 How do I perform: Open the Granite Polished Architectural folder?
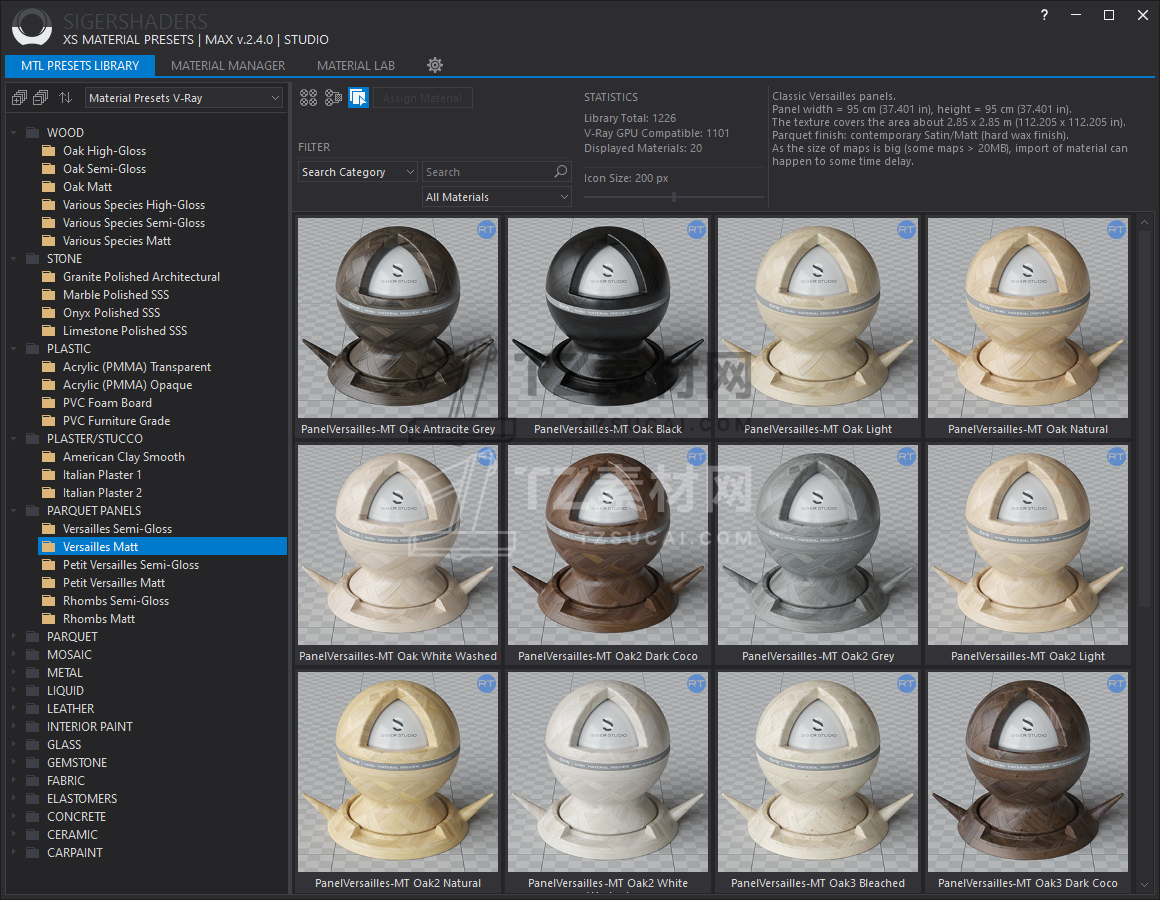[141, 277]
